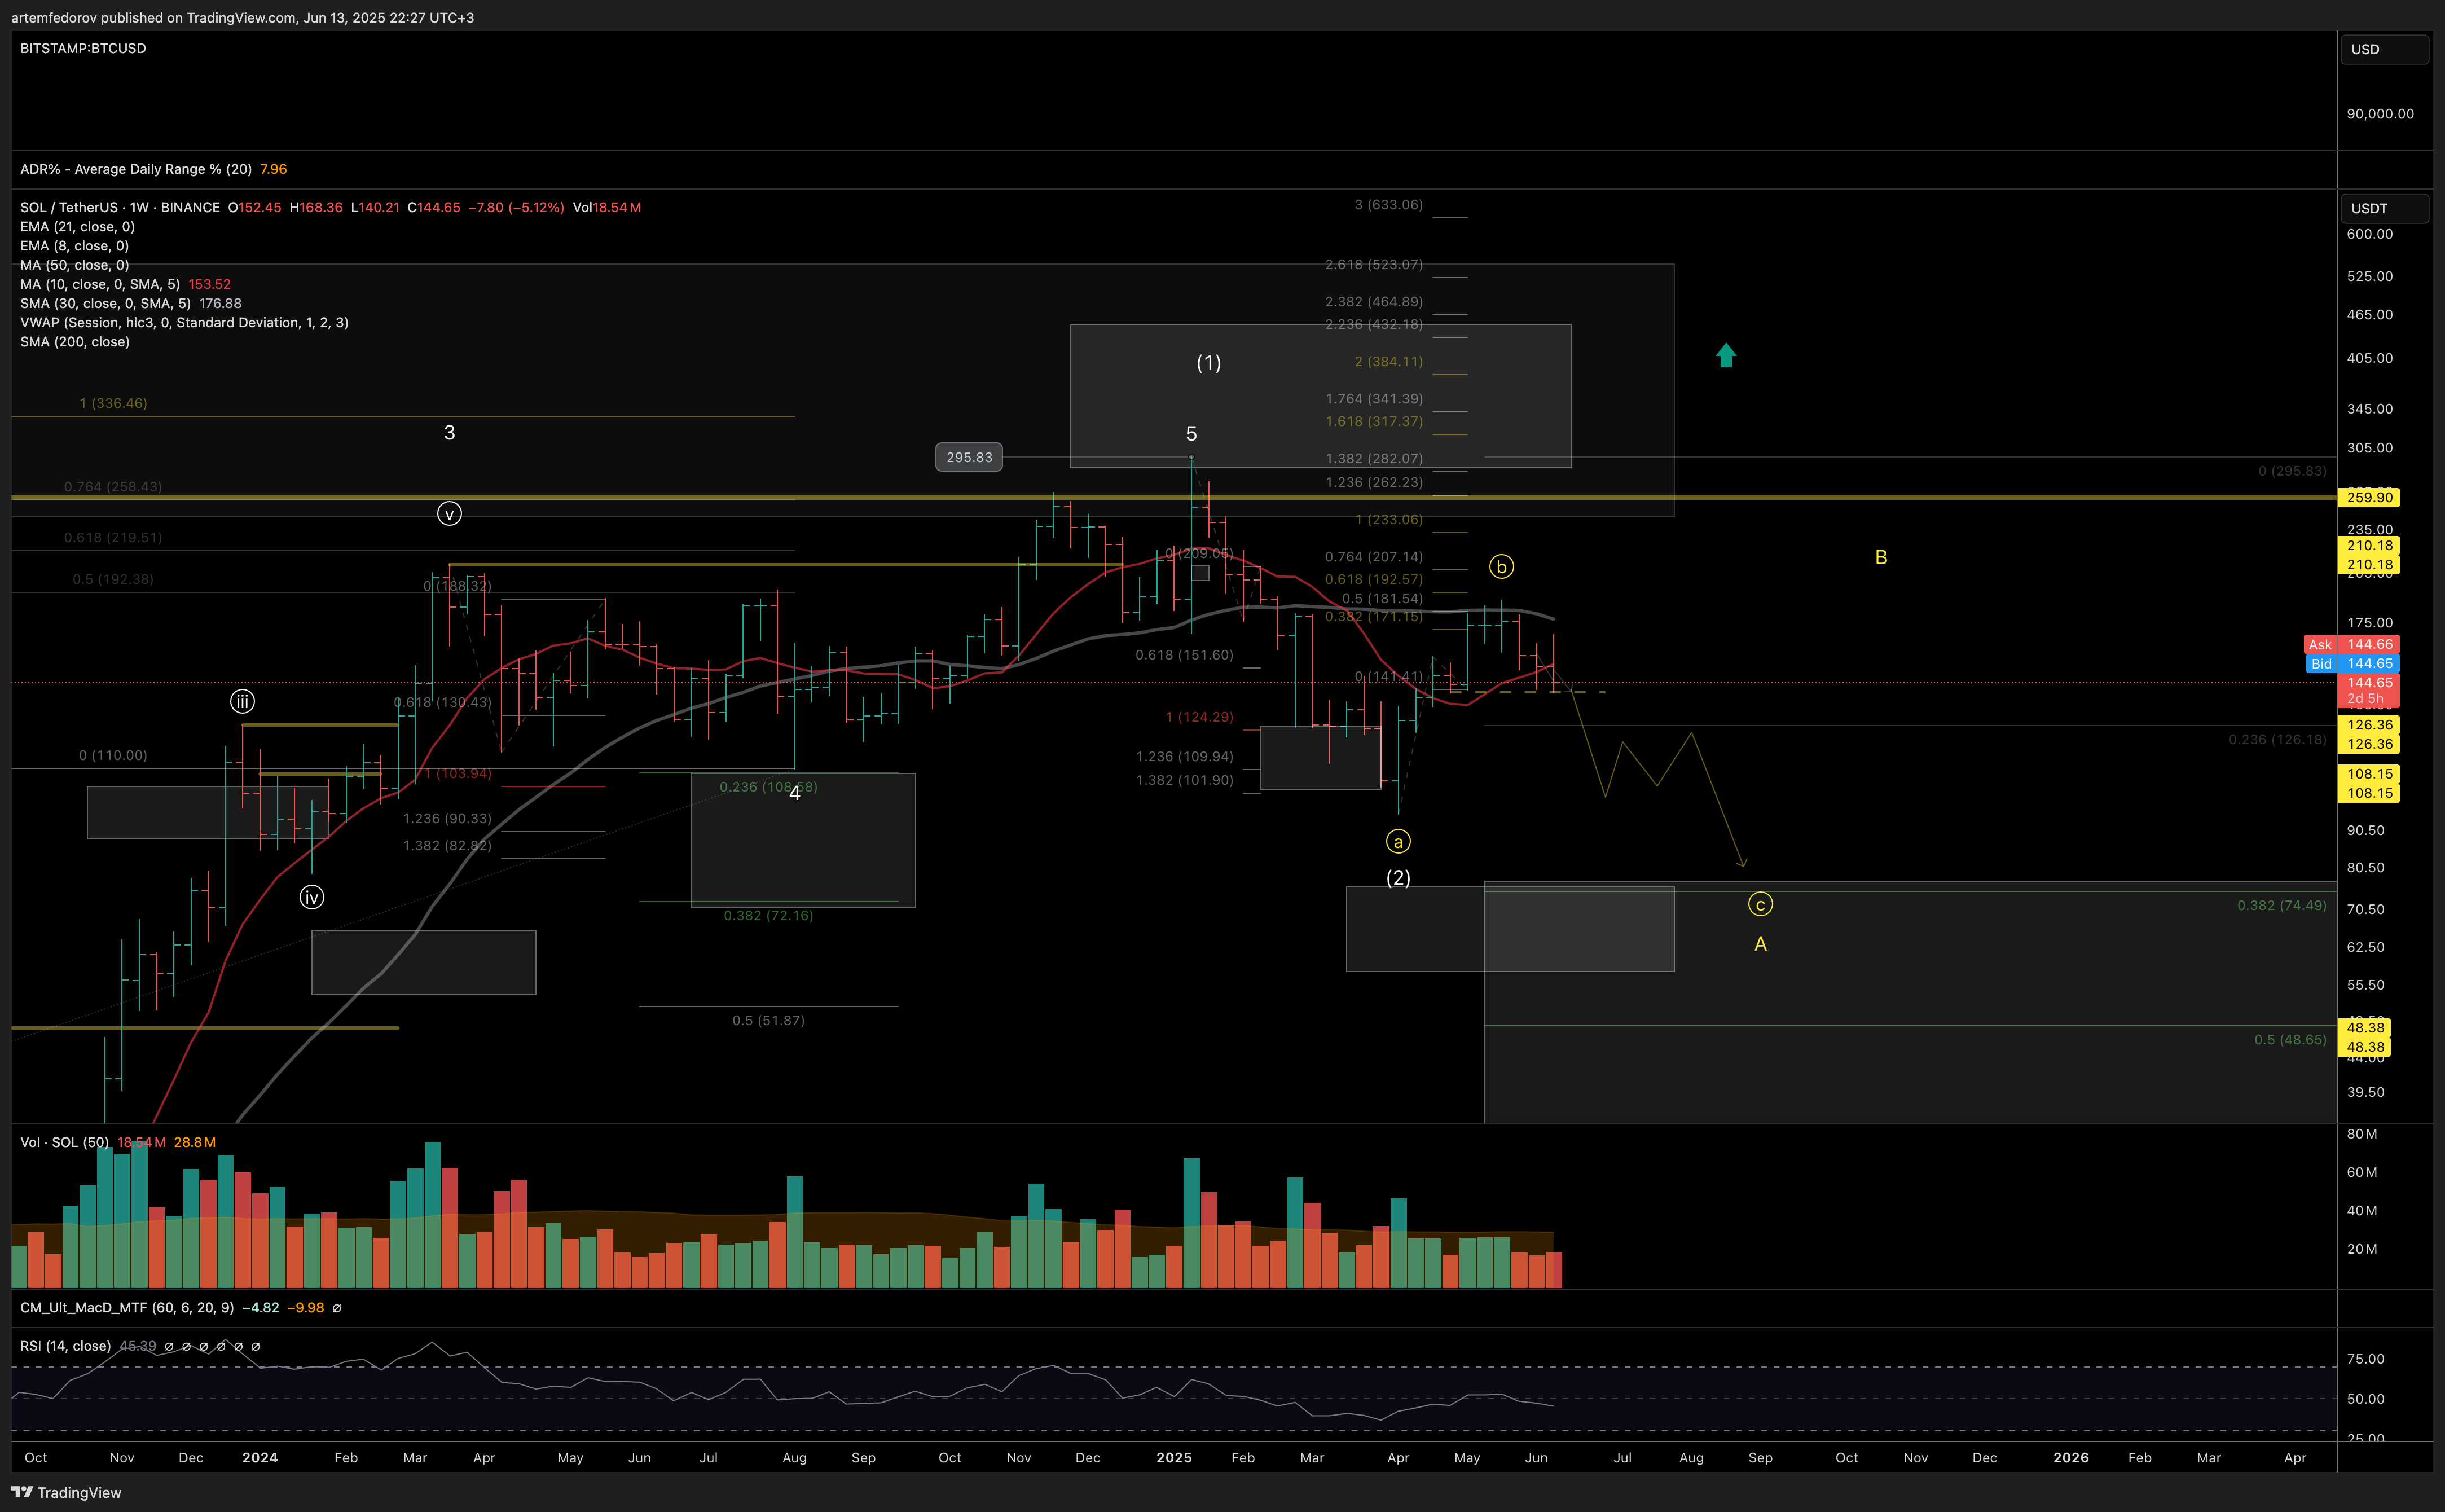2445x1512 pixels.
Task: Select the circled b wave label
Action: (x=1501, y=567)
